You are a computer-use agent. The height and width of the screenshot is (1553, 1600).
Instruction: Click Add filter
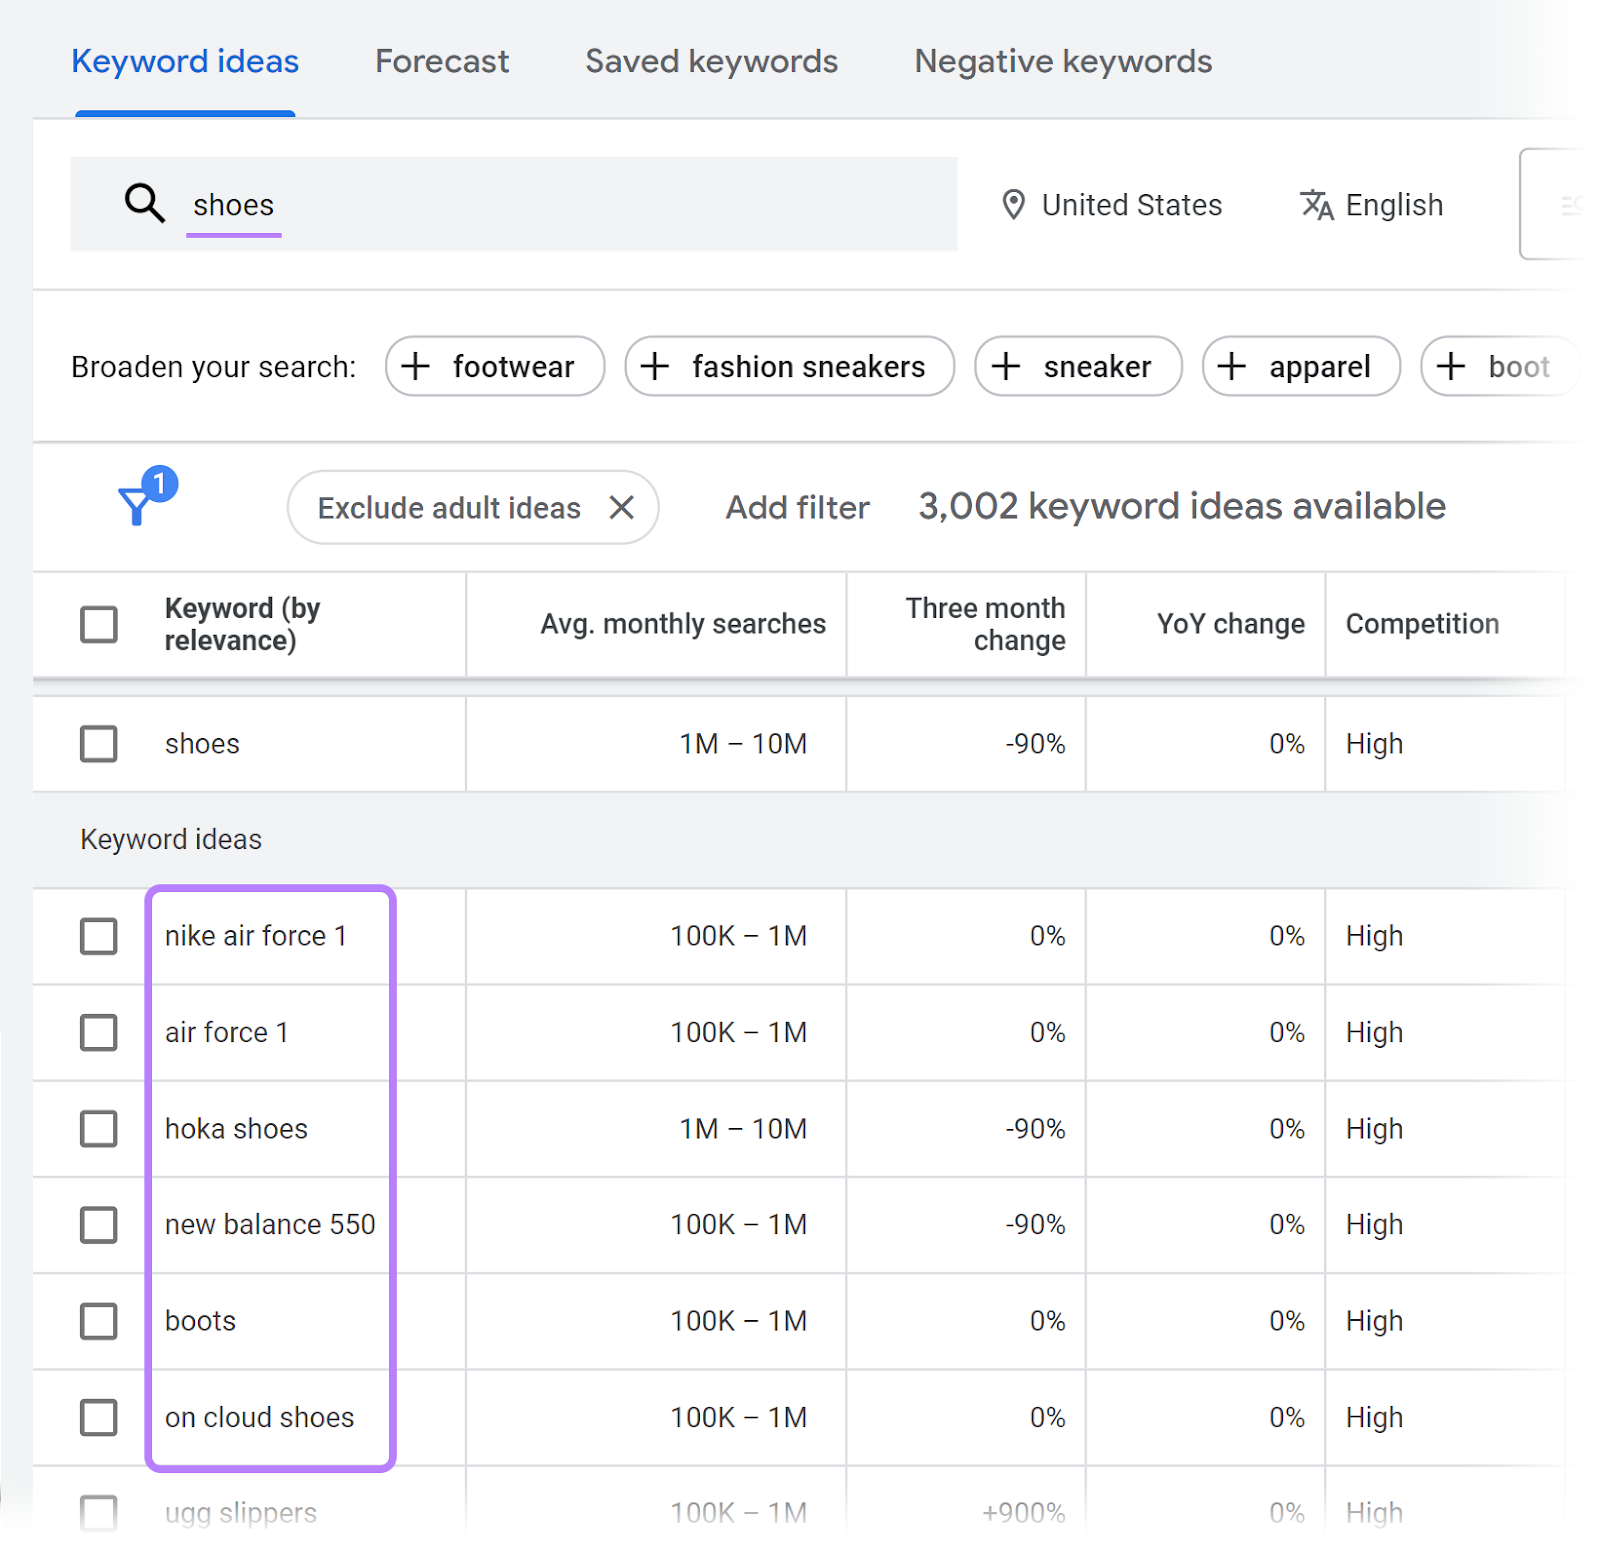coord(796,507)
